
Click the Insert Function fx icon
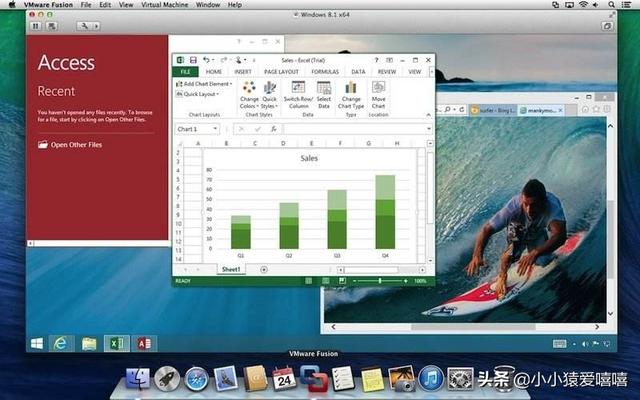274,129
